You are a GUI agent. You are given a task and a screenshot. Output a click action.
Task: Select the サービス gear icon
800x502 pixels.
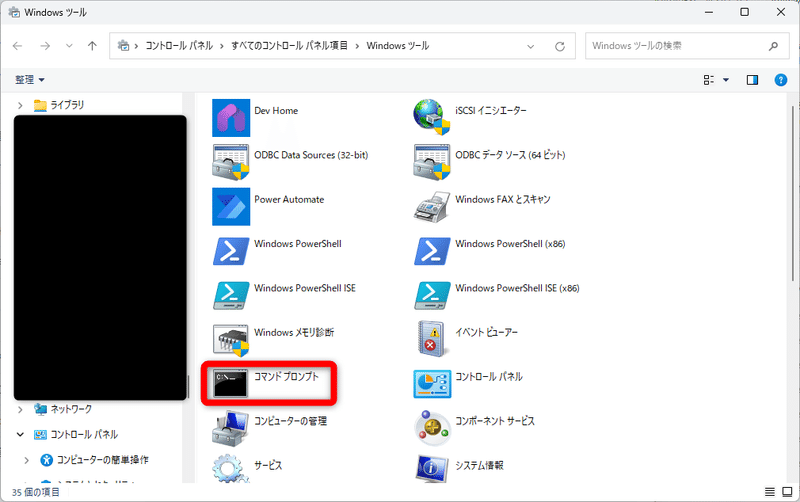(x=231, y=468)
